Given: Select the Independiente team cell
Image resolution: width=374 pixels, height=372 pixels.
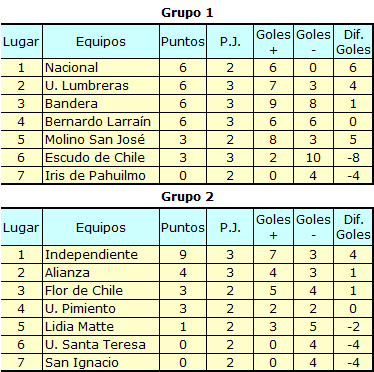Looking at the screenshot, I should pos(101,255).
